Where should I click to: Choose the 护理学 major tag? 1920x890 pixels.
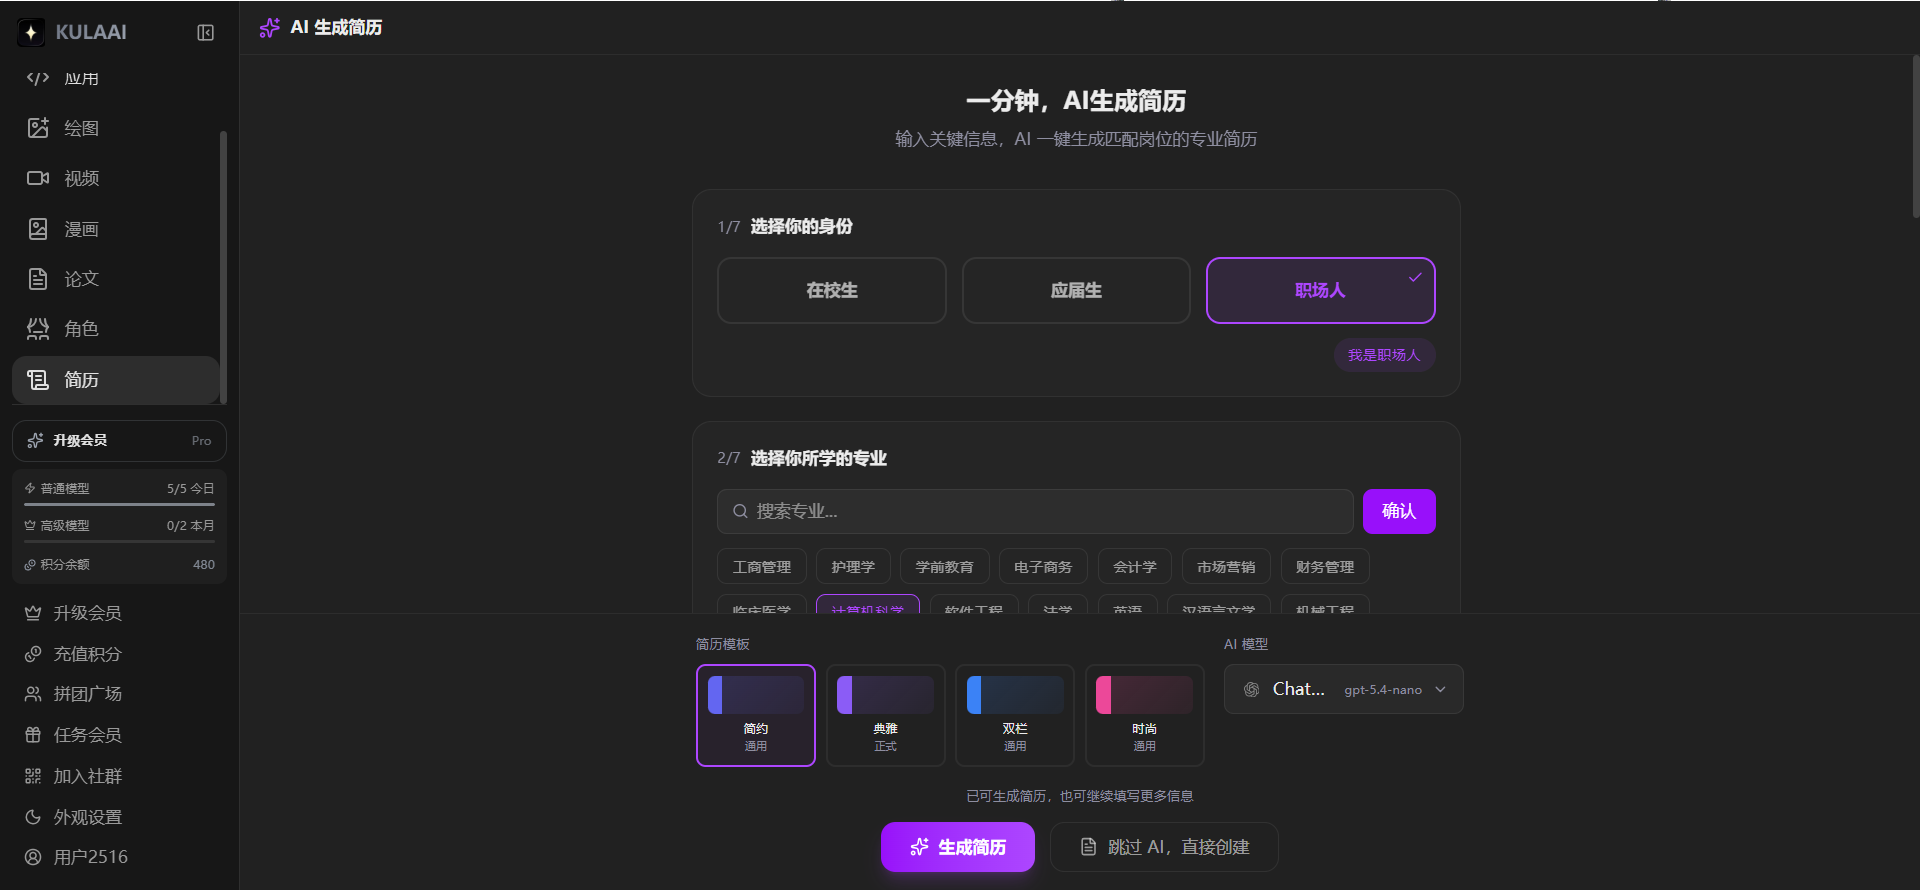tap(853, 567)
